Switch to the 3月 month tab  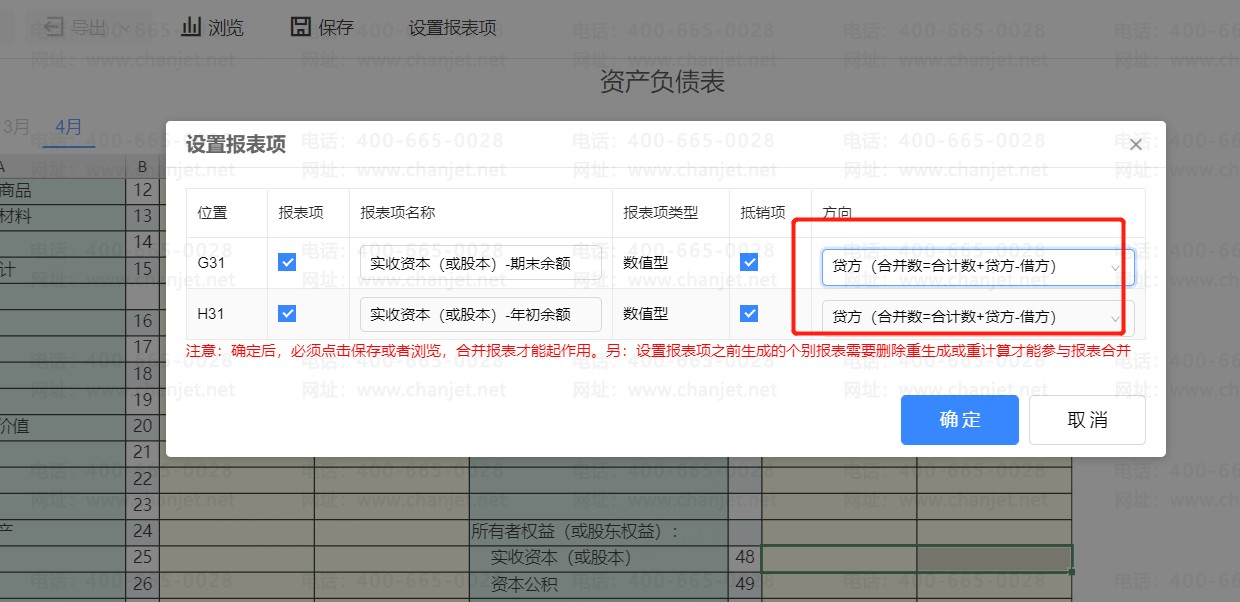17,127
